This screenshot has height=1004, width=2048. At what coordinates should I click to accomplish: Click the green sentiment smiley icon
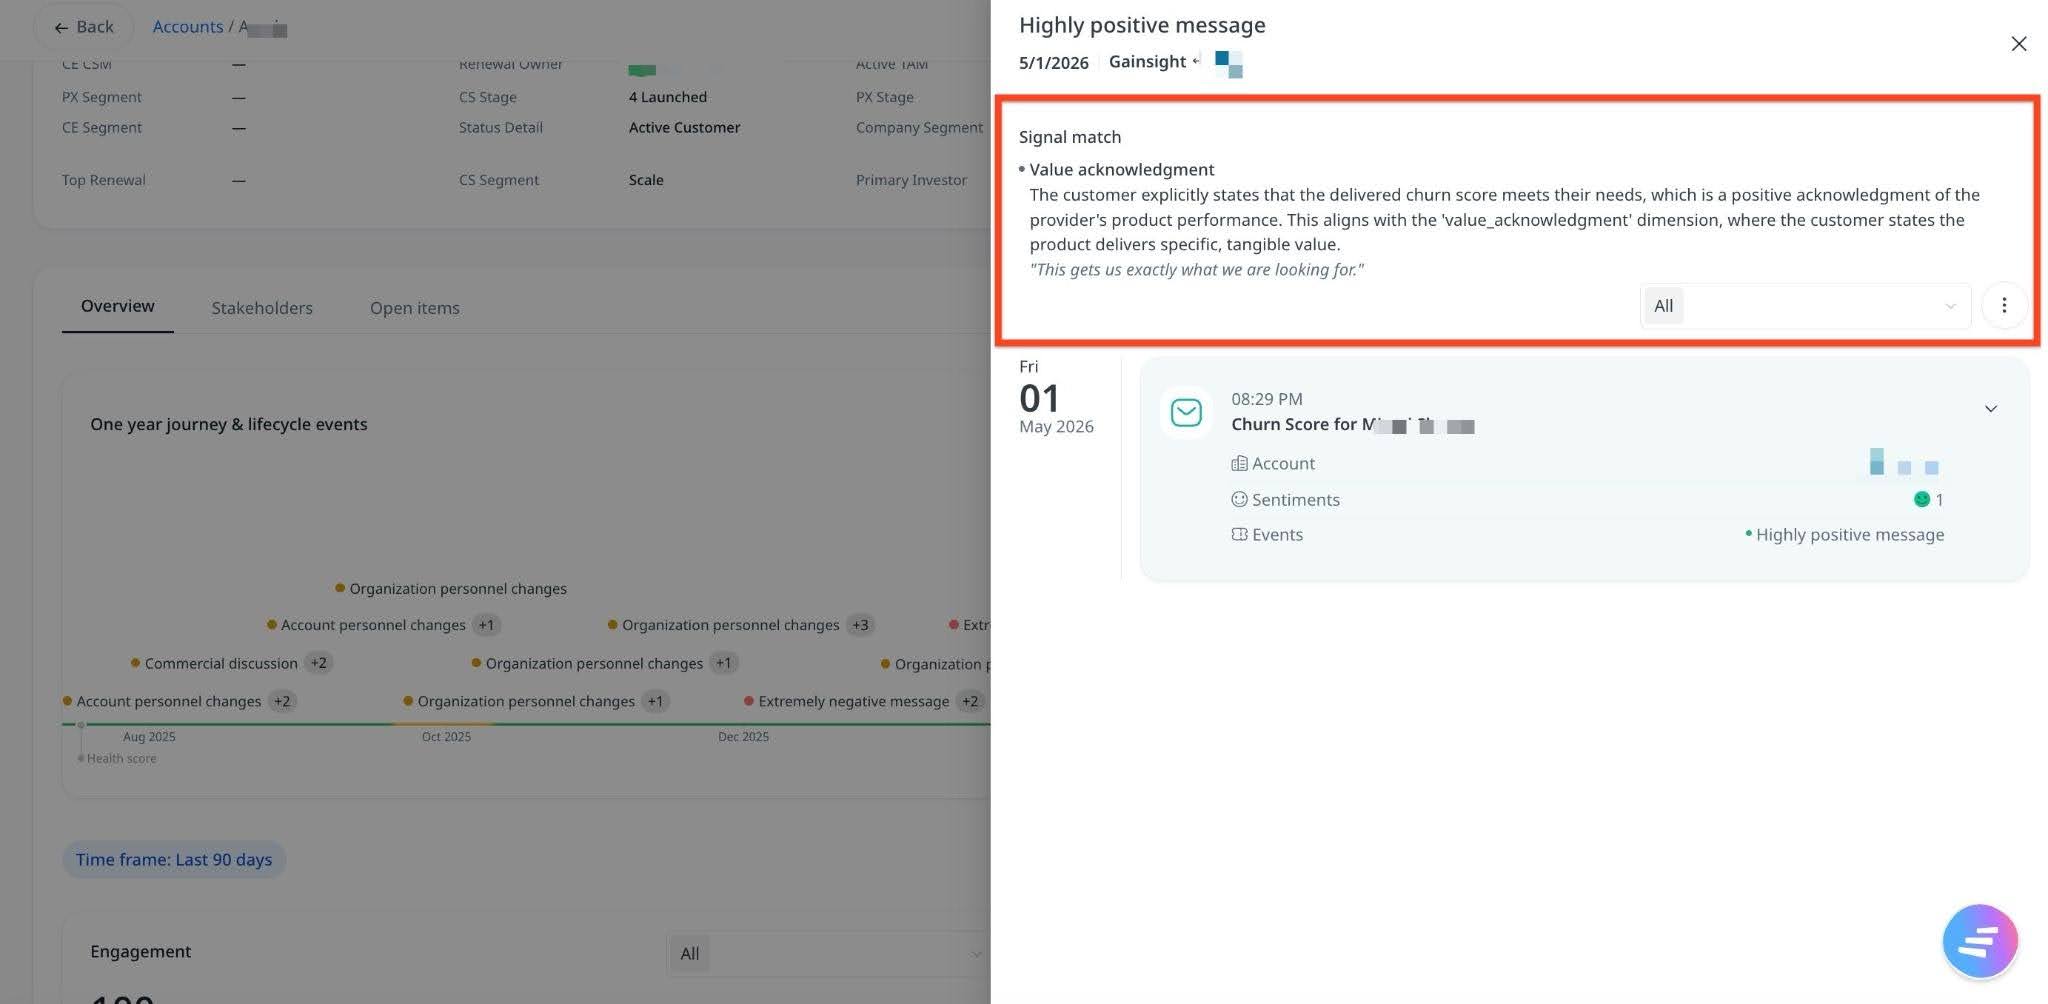point(1921,499)
